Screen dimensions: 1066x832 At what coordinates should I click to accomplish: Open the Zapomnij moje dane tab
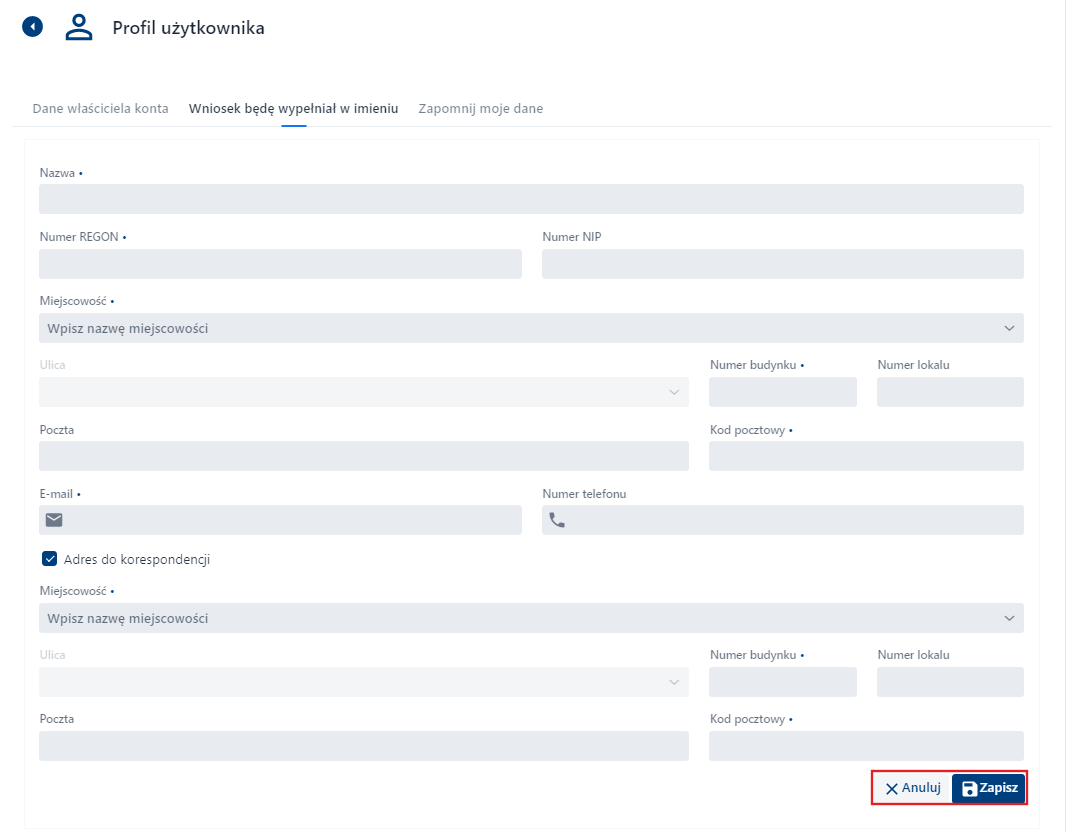point(481,108)
